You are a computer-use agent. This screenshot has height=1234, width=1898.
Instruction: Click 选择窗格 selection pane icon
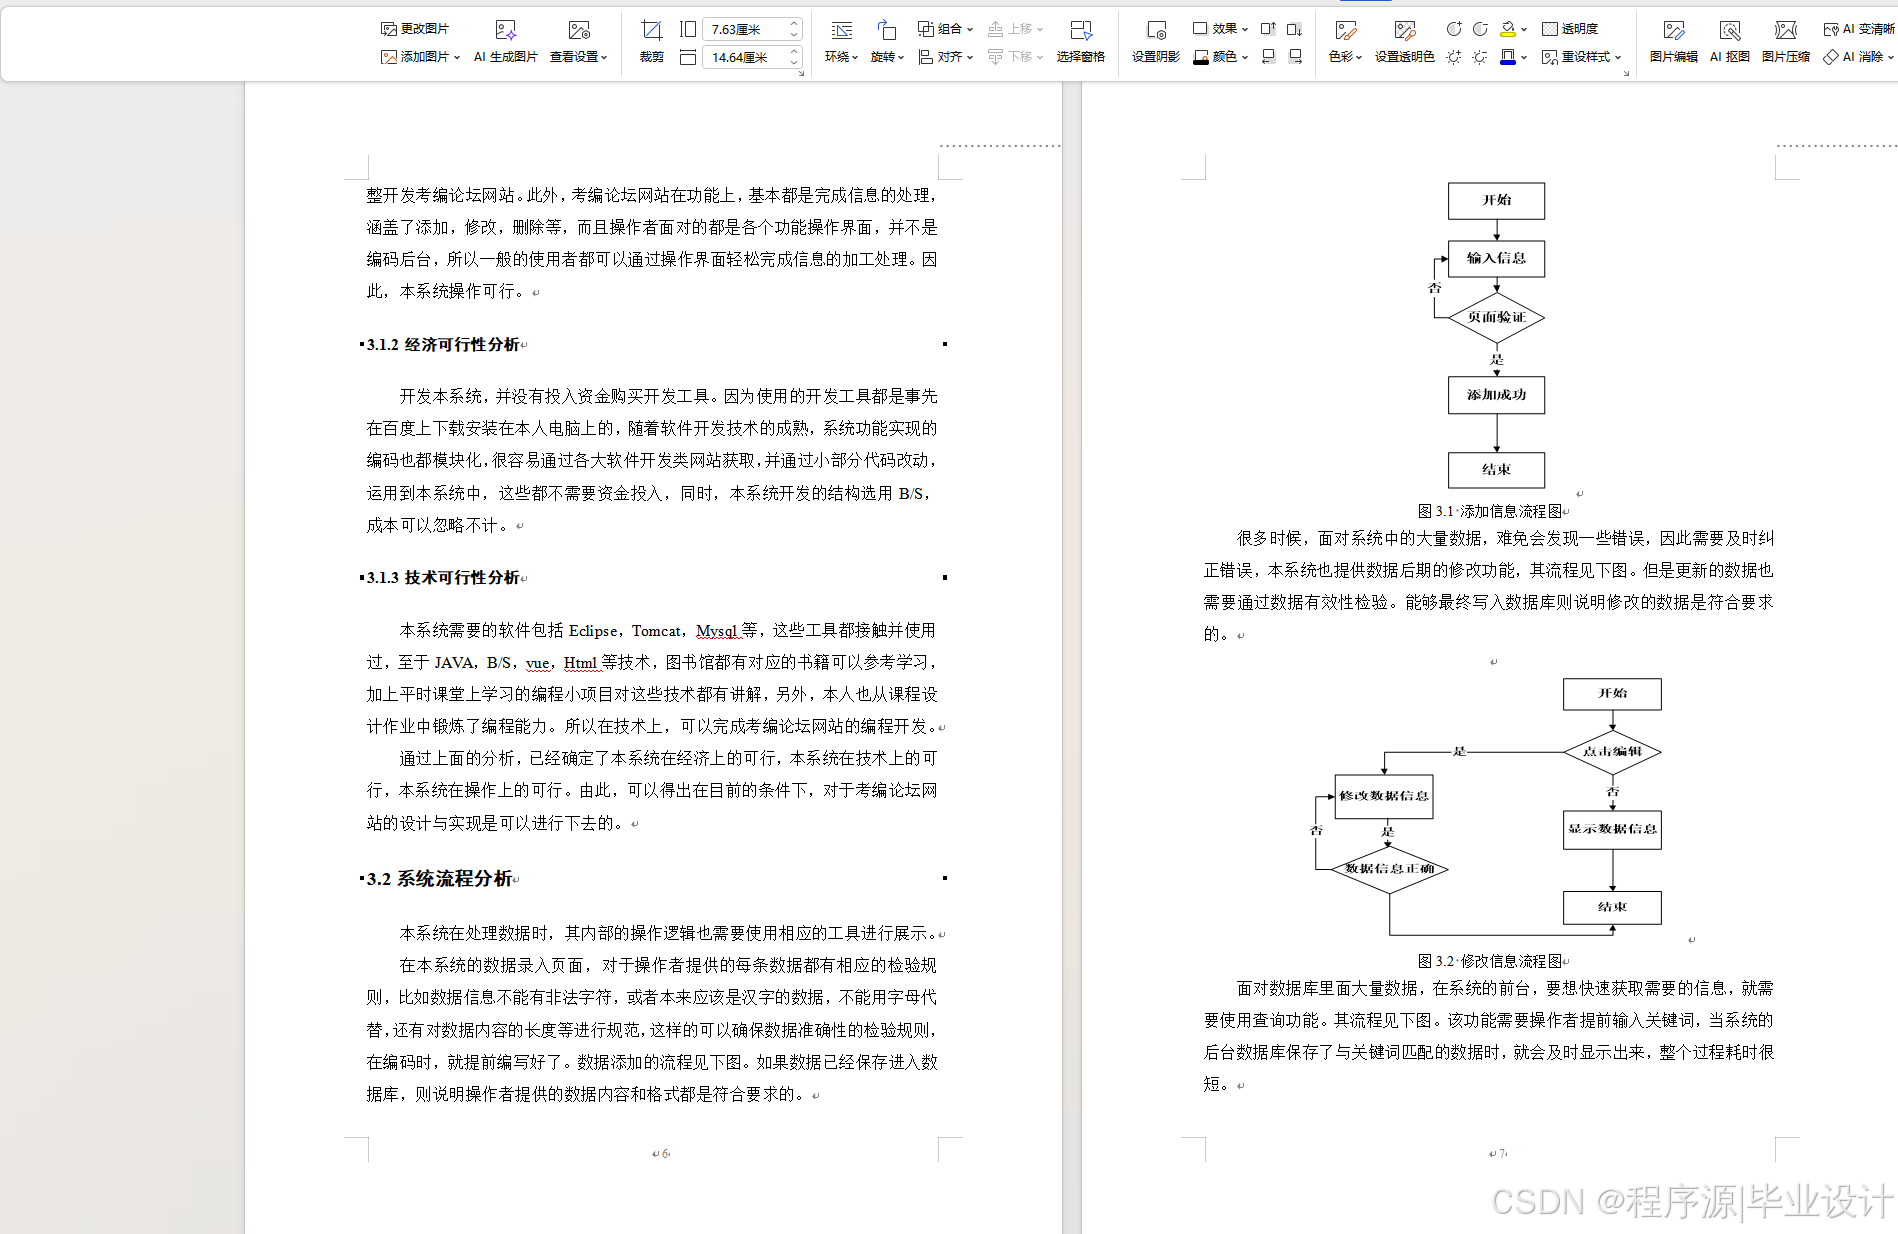1080,31
